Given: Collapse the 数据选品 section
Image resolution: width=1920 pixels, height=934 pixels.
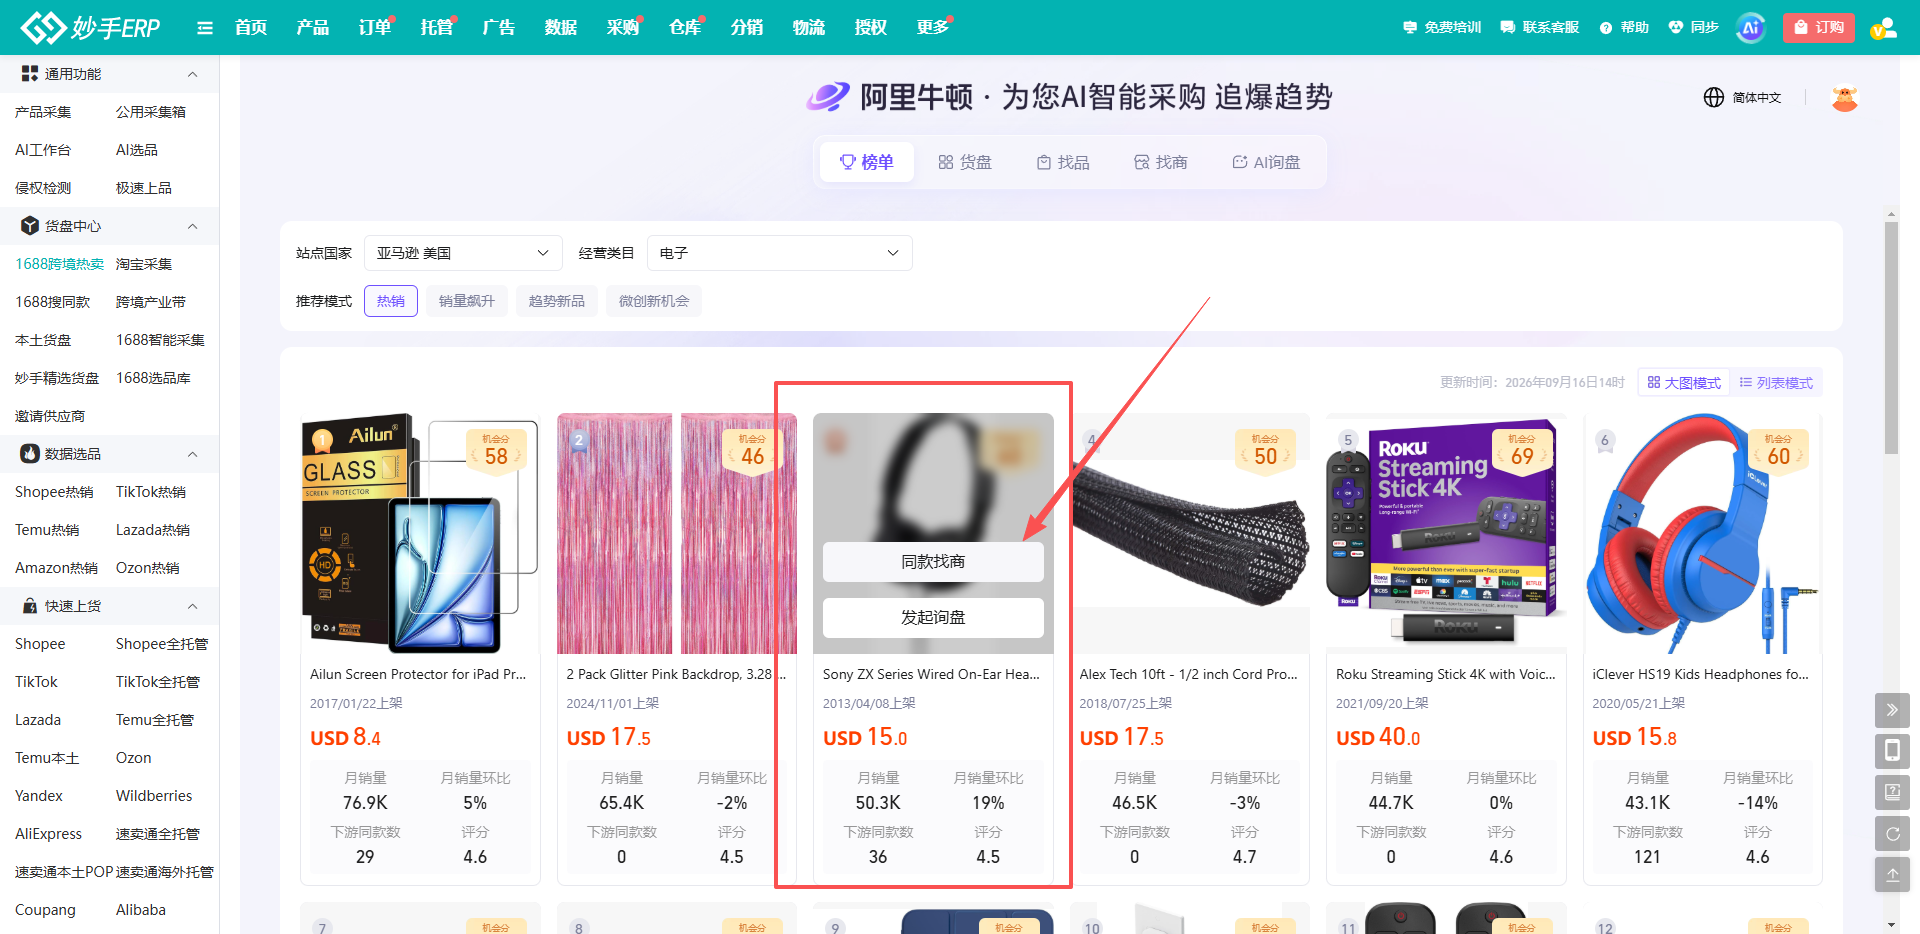Looking at the screenshot, I should [x=193, y=454].
